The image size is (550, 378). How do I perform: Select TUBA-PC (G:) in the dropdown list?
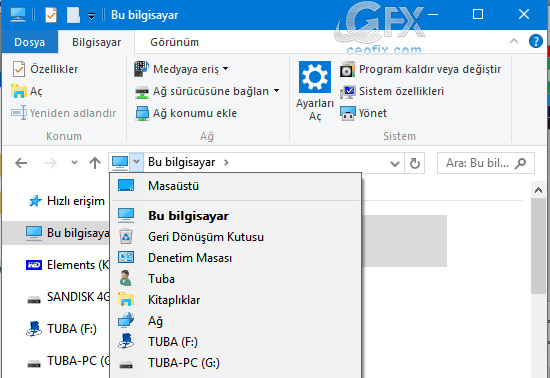click(236, 363)
